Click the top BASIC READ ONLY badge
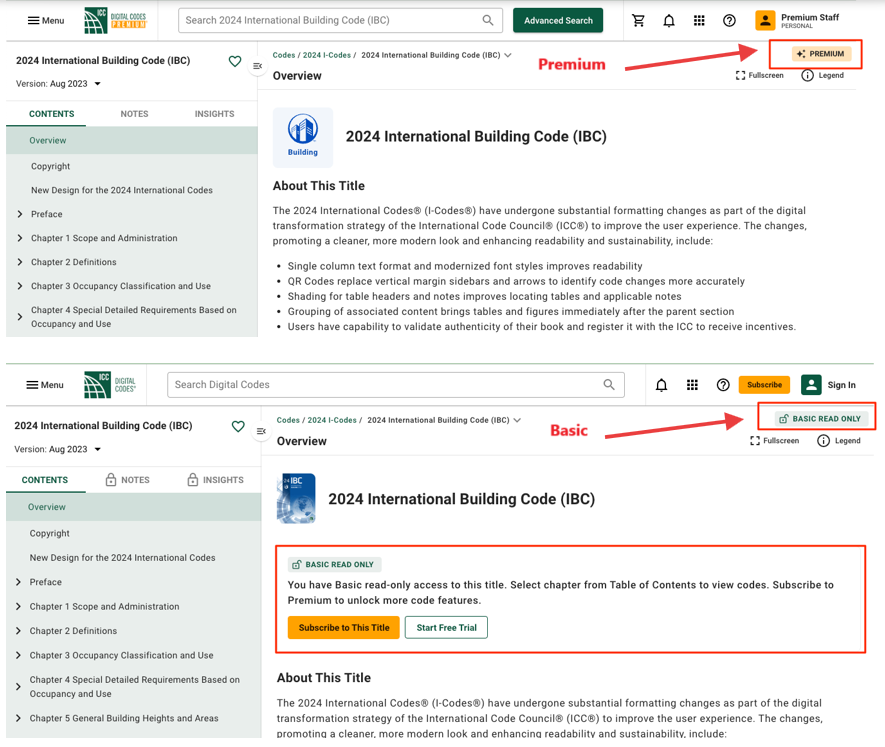Screen dimensions: 885x747 coord(821,418)
